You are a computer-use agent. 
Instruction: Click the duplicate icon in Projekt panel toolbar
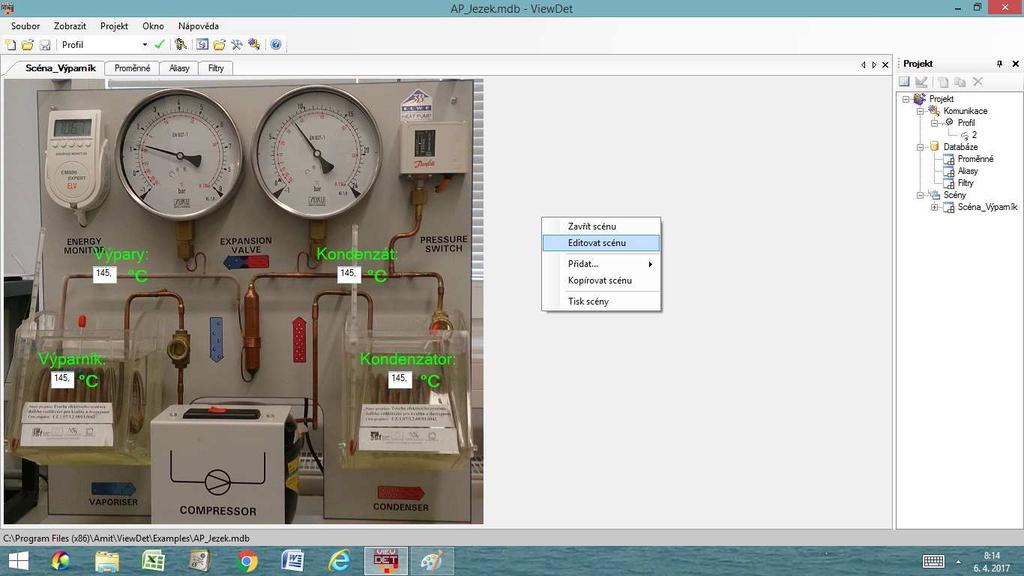point(959,82)
